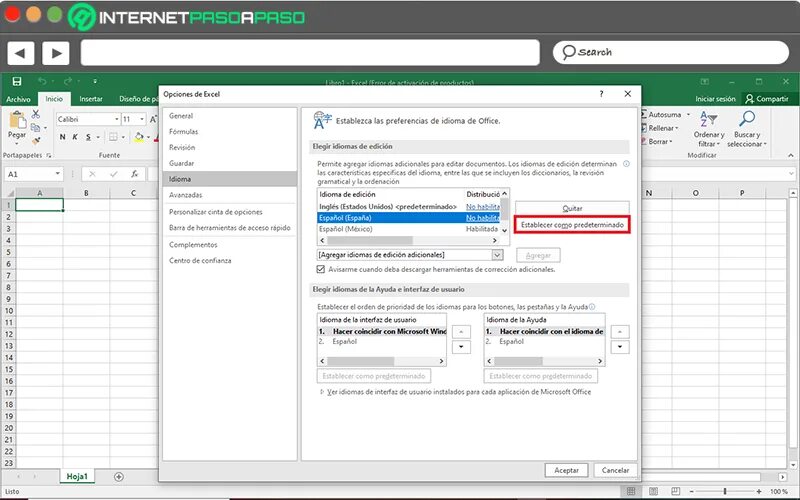Click the Ordenar y filtrar icon
The width and height of the screenshot is (800, 500).
point(709,119)
